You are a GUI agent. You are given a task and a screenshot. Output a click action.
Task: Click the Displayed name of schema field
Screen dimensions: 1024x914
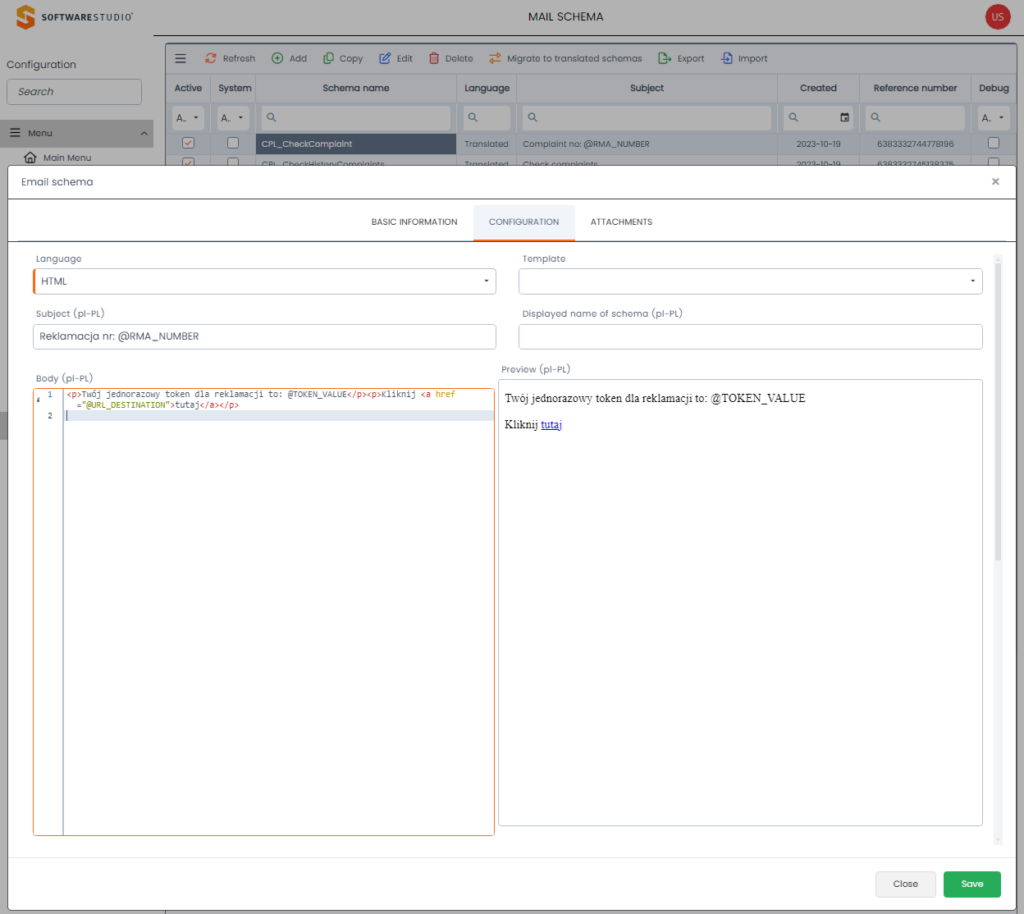point(750,337)
